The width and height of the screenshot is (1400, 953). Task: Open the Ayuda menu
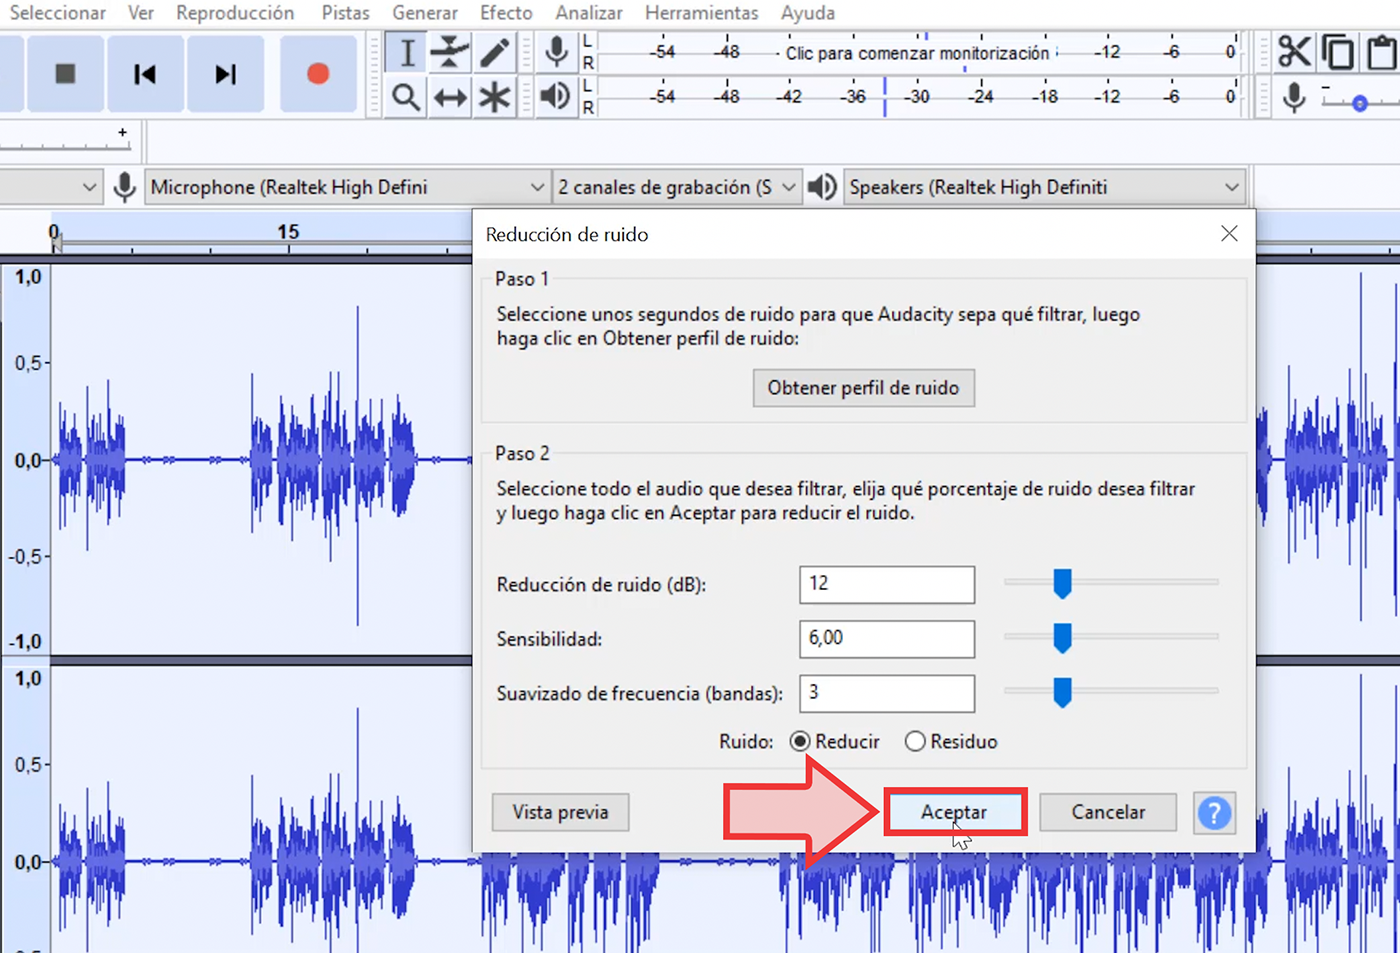coord(808,13)
